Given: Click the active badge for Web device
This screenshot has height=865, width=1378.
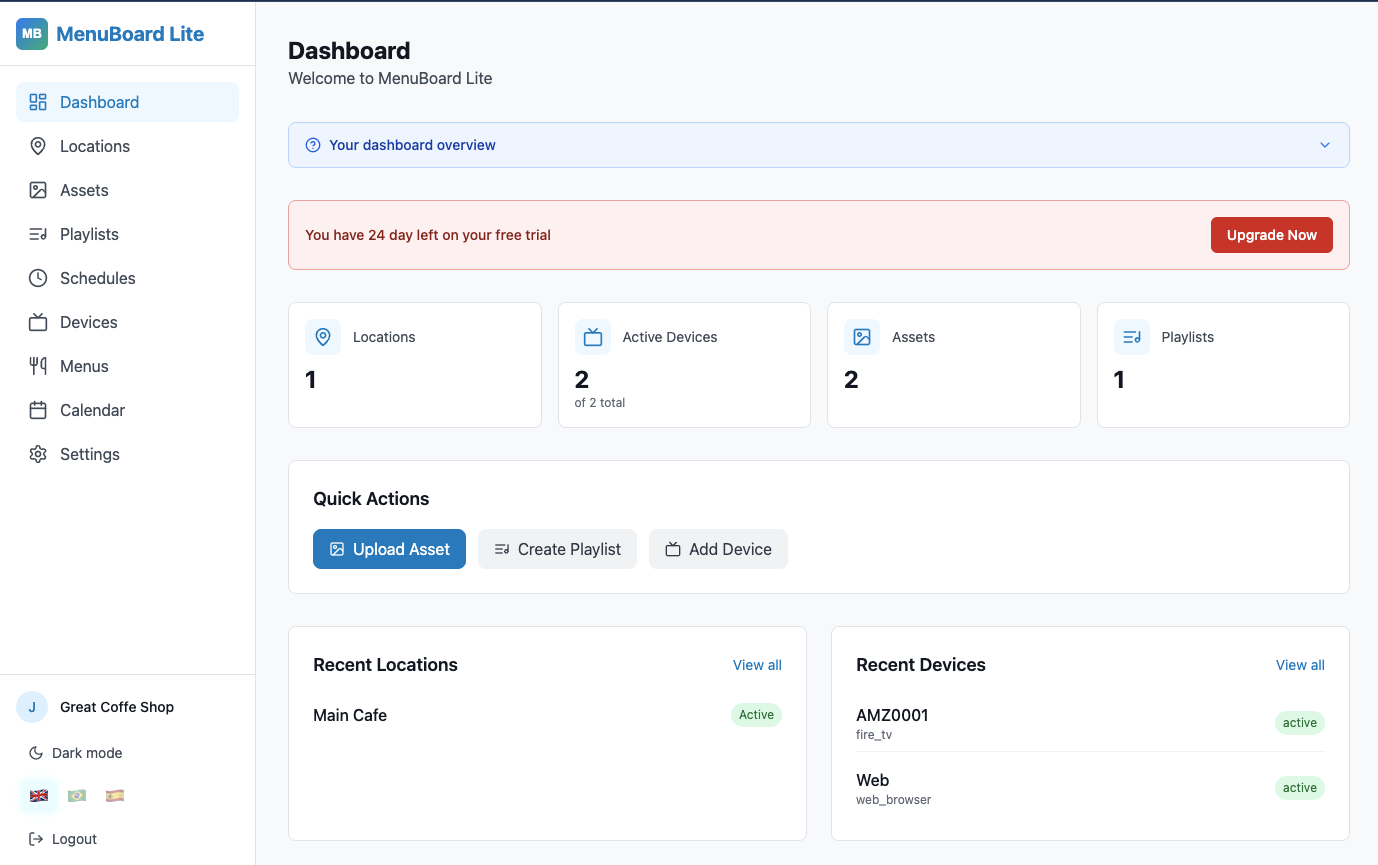Looking at the screenshot, I should (1300, 788).
